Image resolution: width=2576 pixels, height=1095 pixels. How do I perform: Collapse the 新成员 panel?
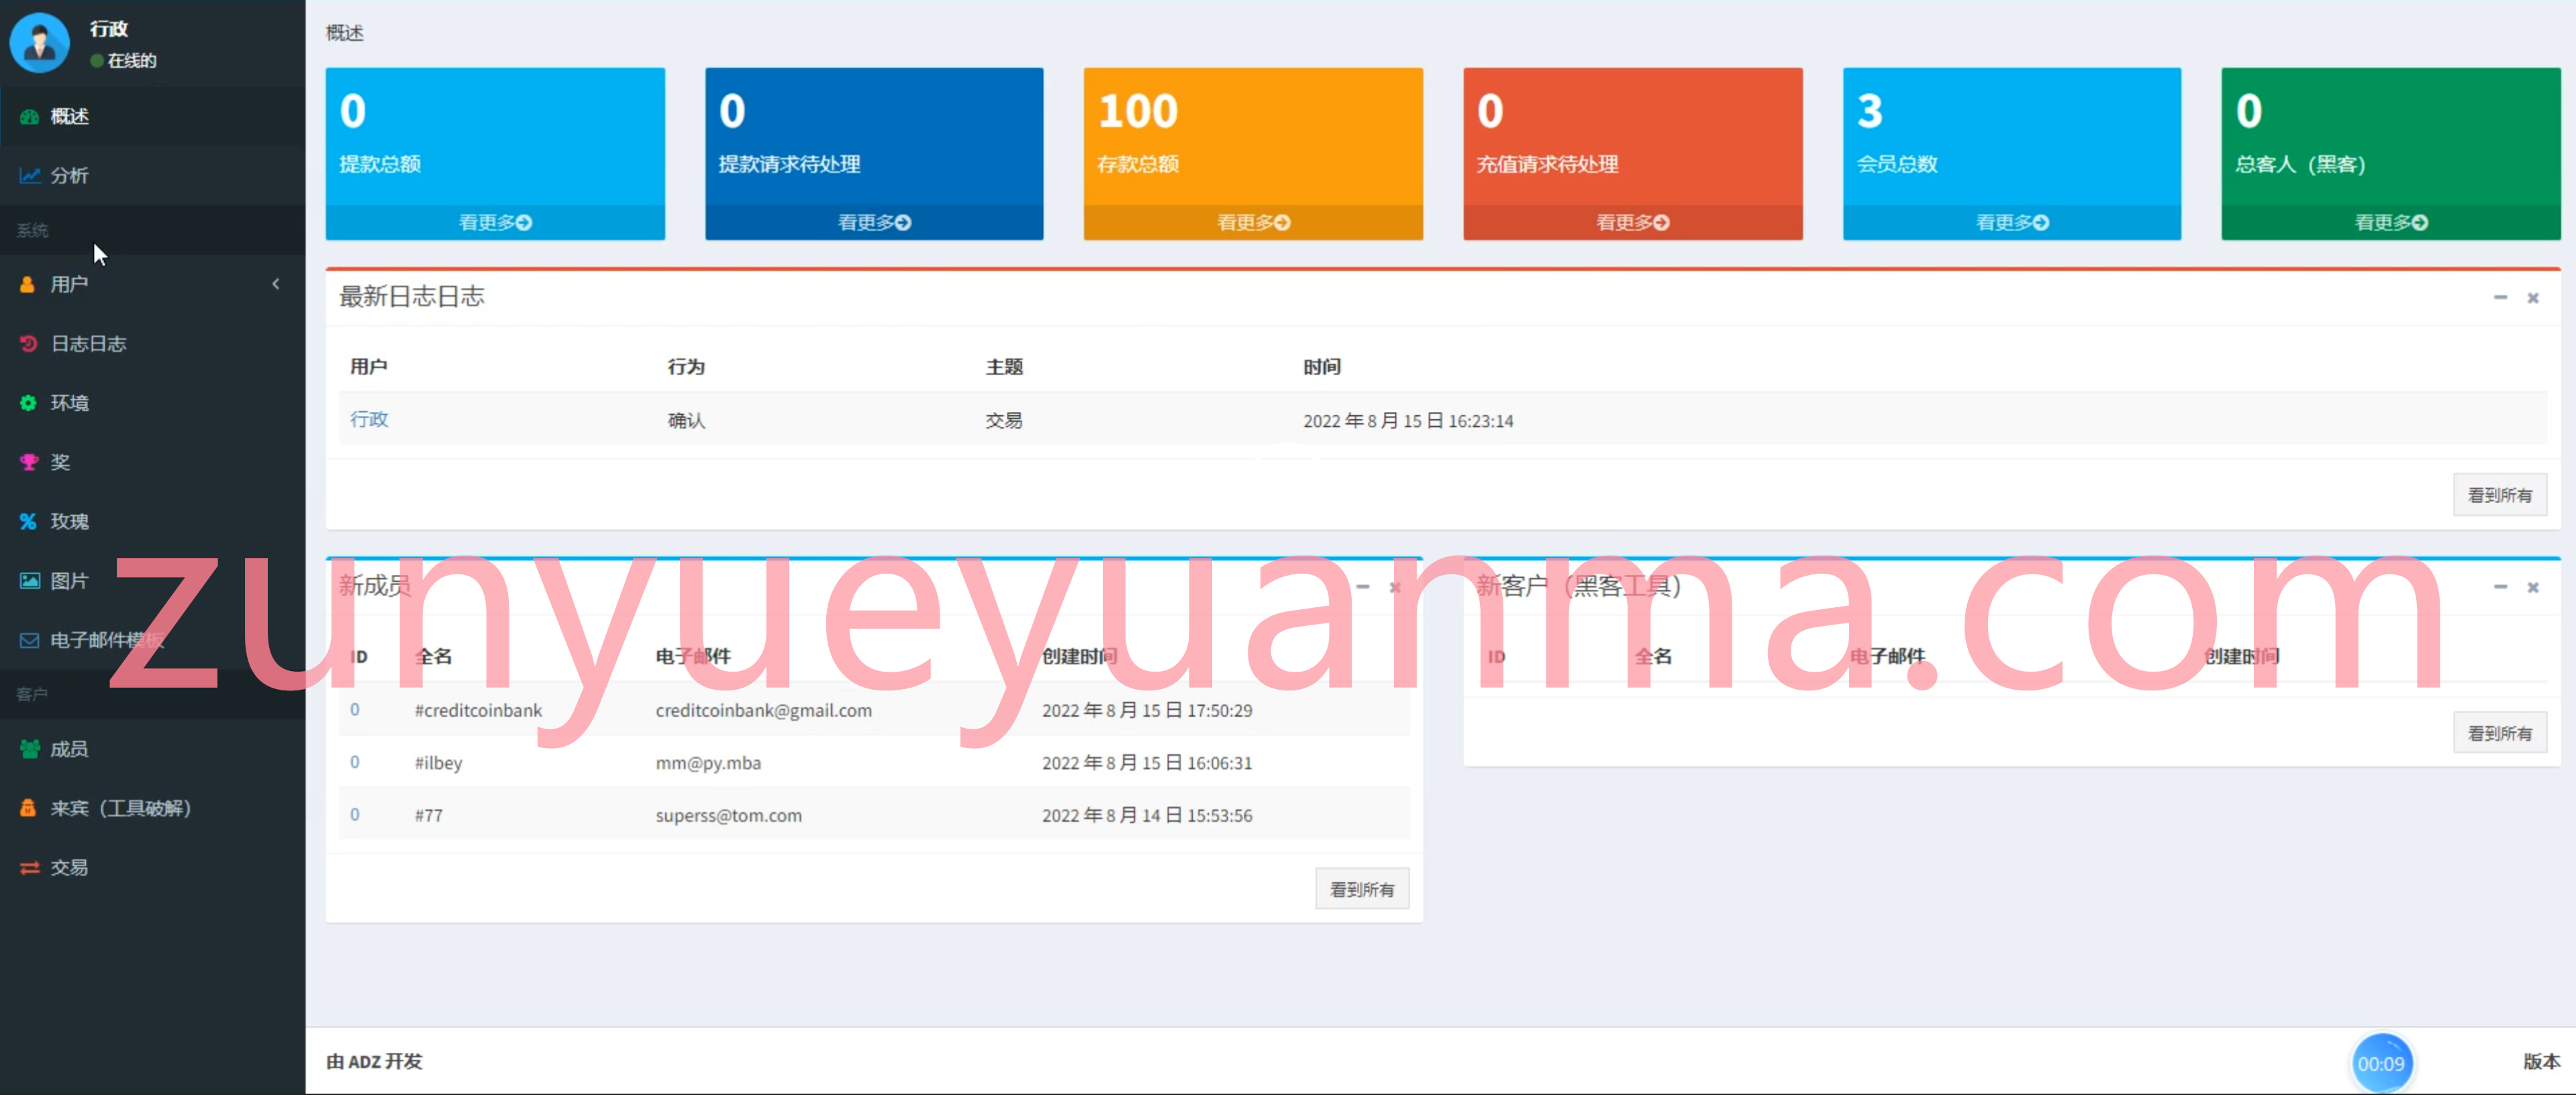tap(1362, 587)
